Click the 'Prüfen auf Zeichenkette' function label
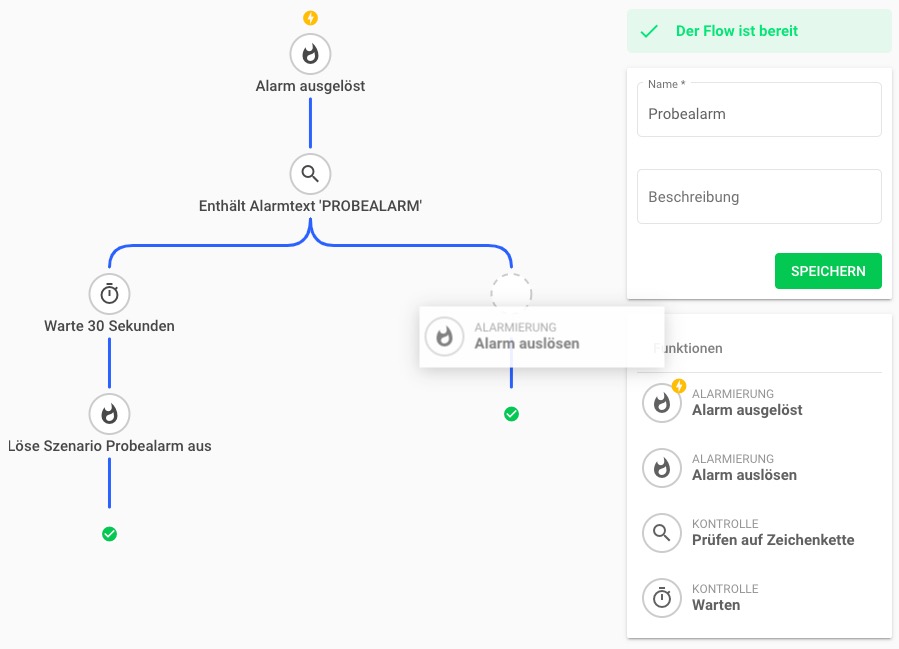 tap(772, 540)
